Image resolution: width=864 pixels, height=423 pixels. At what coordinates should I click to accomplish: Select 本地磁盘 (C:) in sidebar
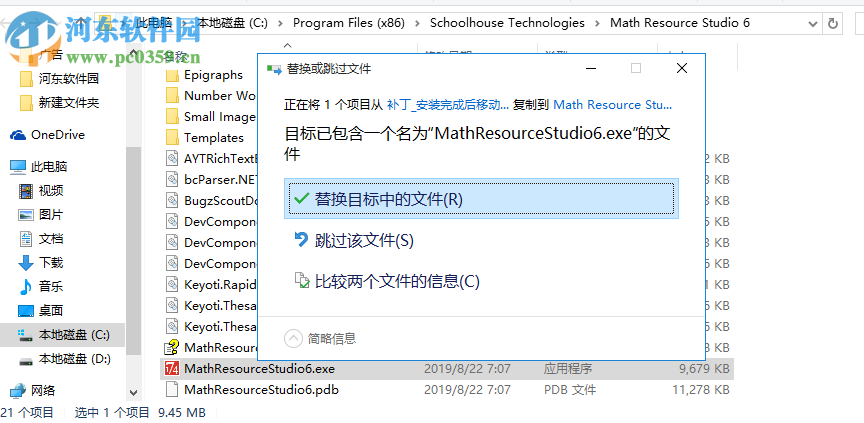tap(63, 334)
